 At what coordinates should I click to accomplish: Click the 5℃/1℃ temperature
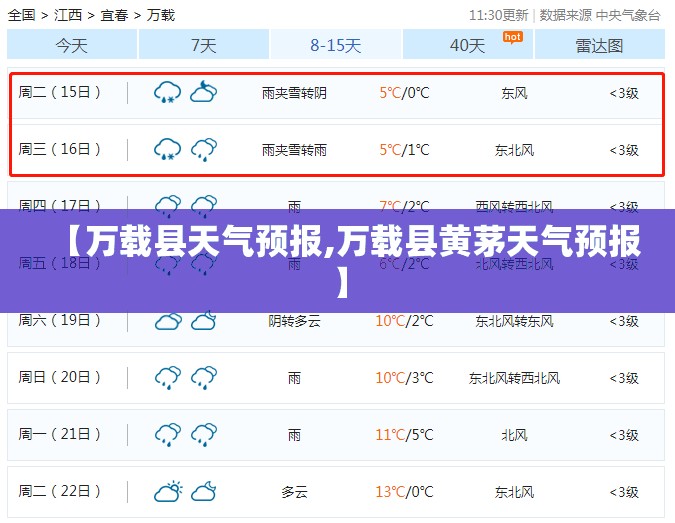404,150
